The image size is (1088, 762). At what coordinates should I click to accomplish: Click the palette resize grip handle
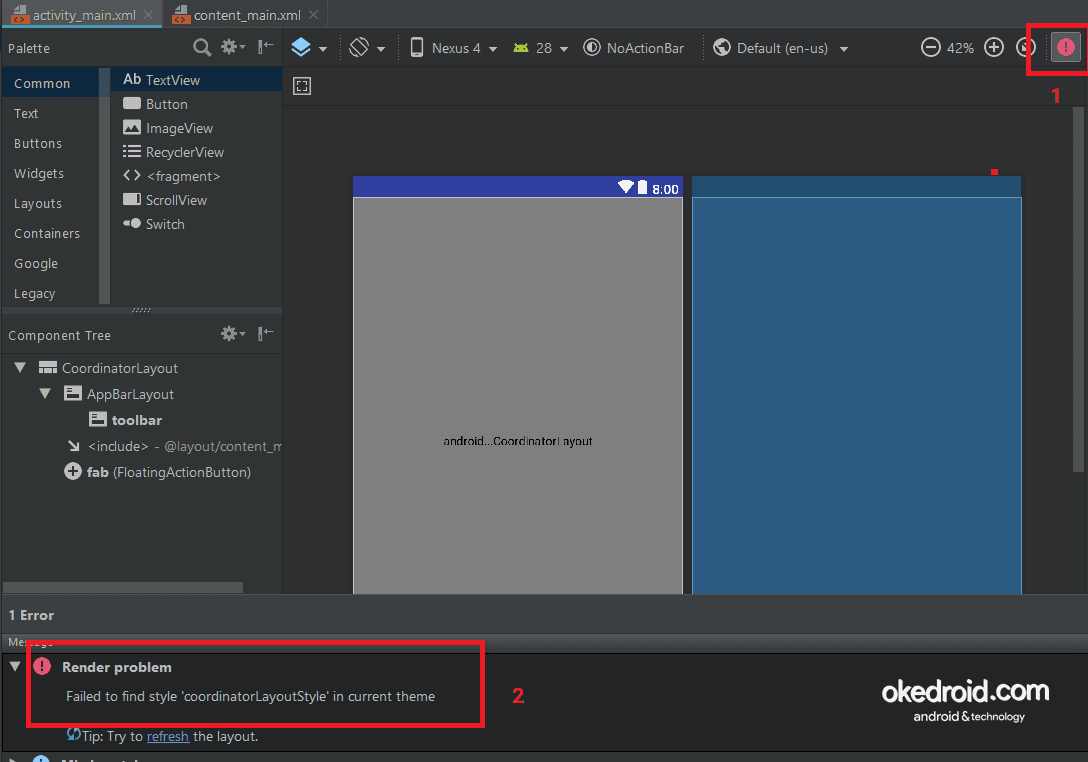click(141, 310)
